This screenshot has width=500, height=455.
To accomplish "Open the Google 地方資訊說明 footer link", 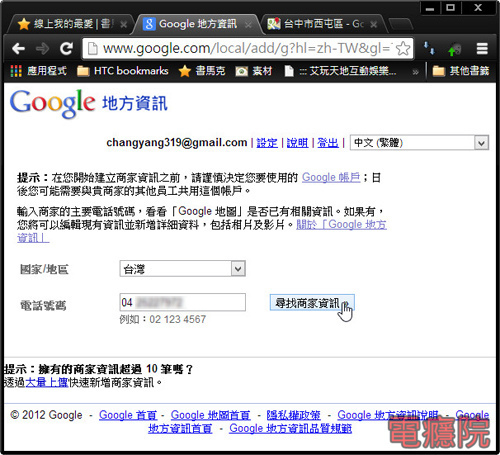I will click(x=388, y=415).
